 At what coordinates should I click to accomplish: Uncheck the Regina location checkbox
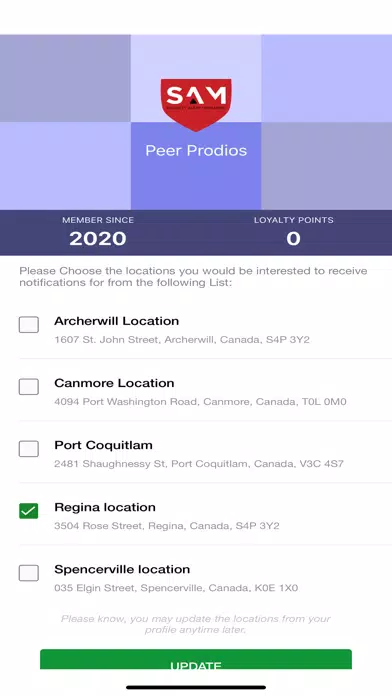point(28,511)
